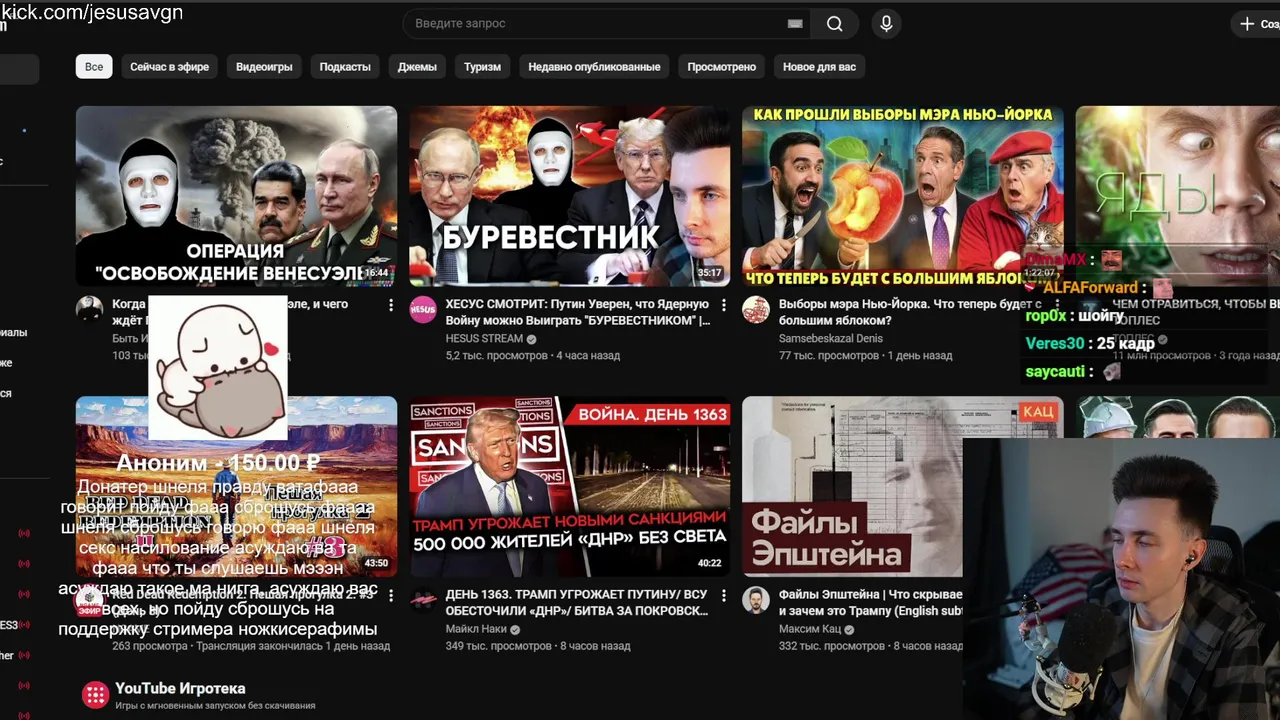Viewport: 1280px width, 720px height.
Task: Open New York mayor election thumbnail
Action: [x=902, y=196]
